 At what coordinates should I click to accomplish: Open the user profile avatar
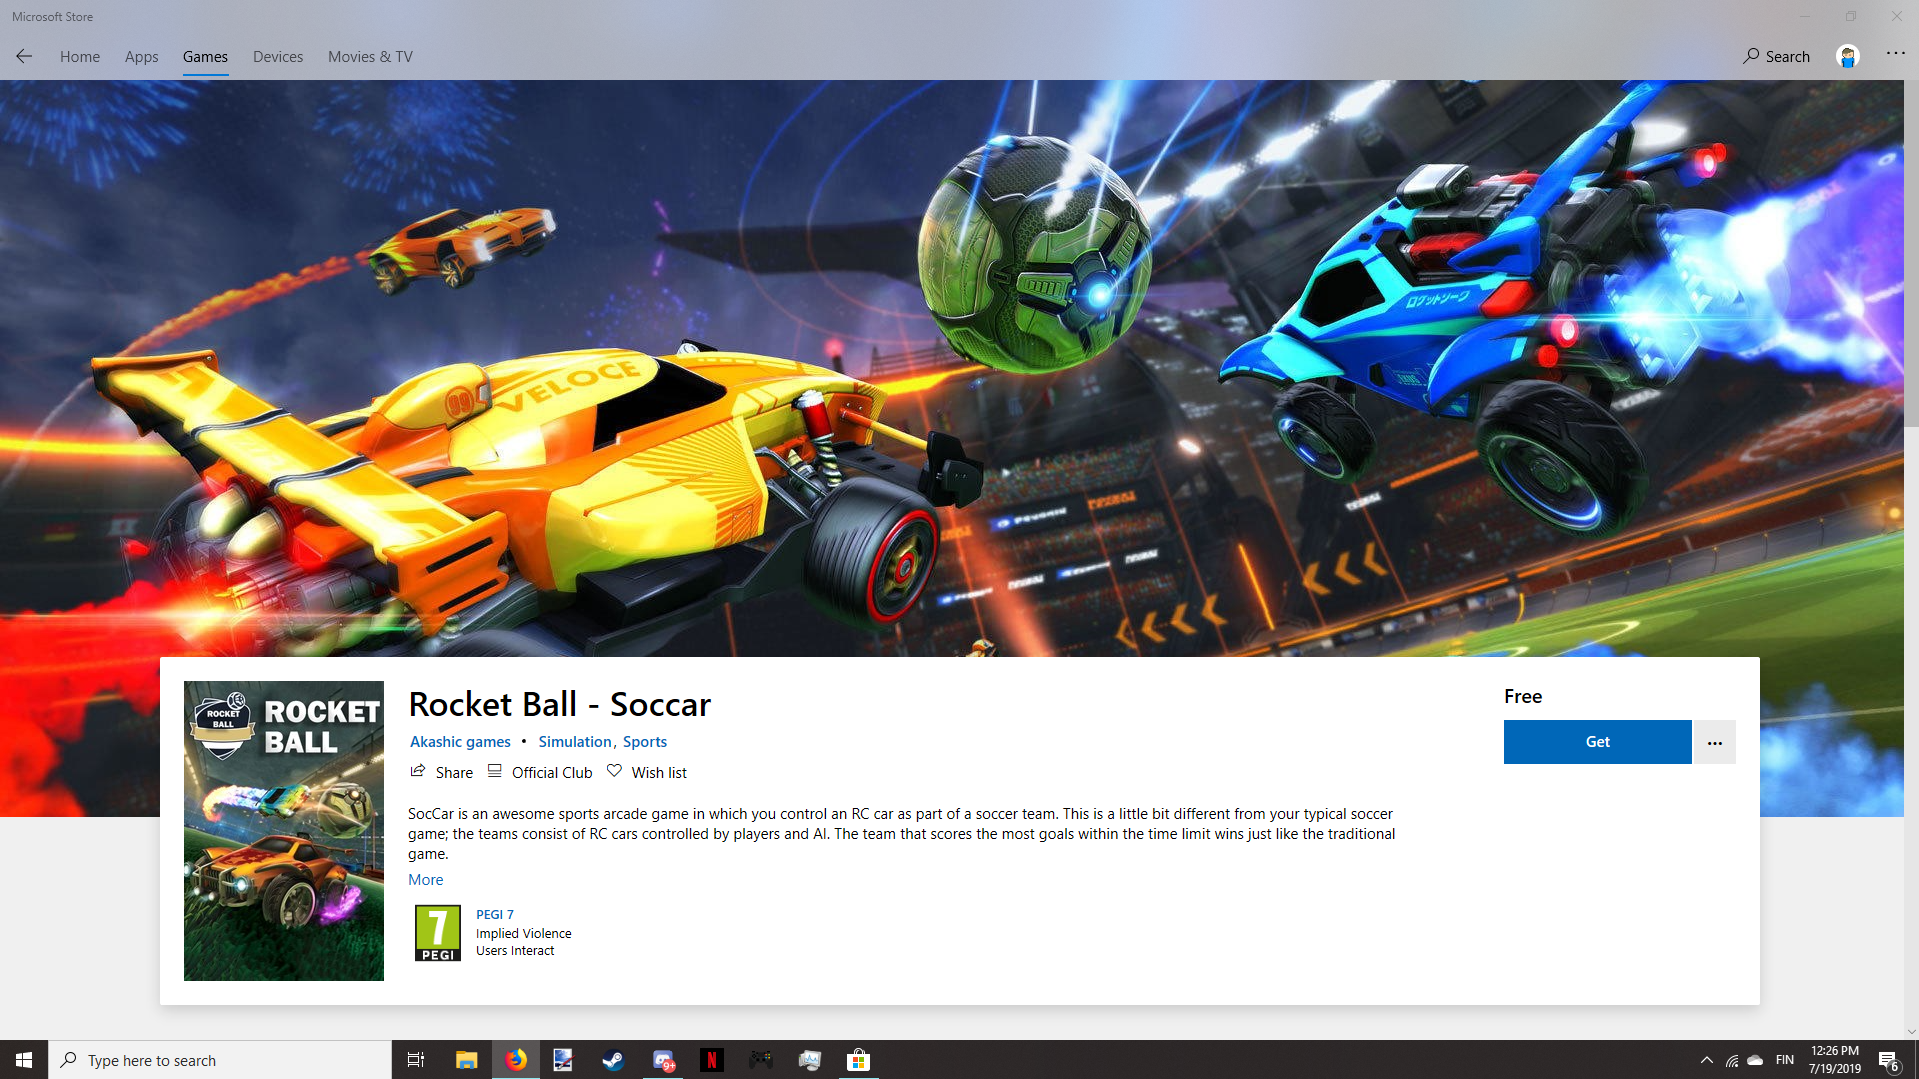pos(1847,56)
